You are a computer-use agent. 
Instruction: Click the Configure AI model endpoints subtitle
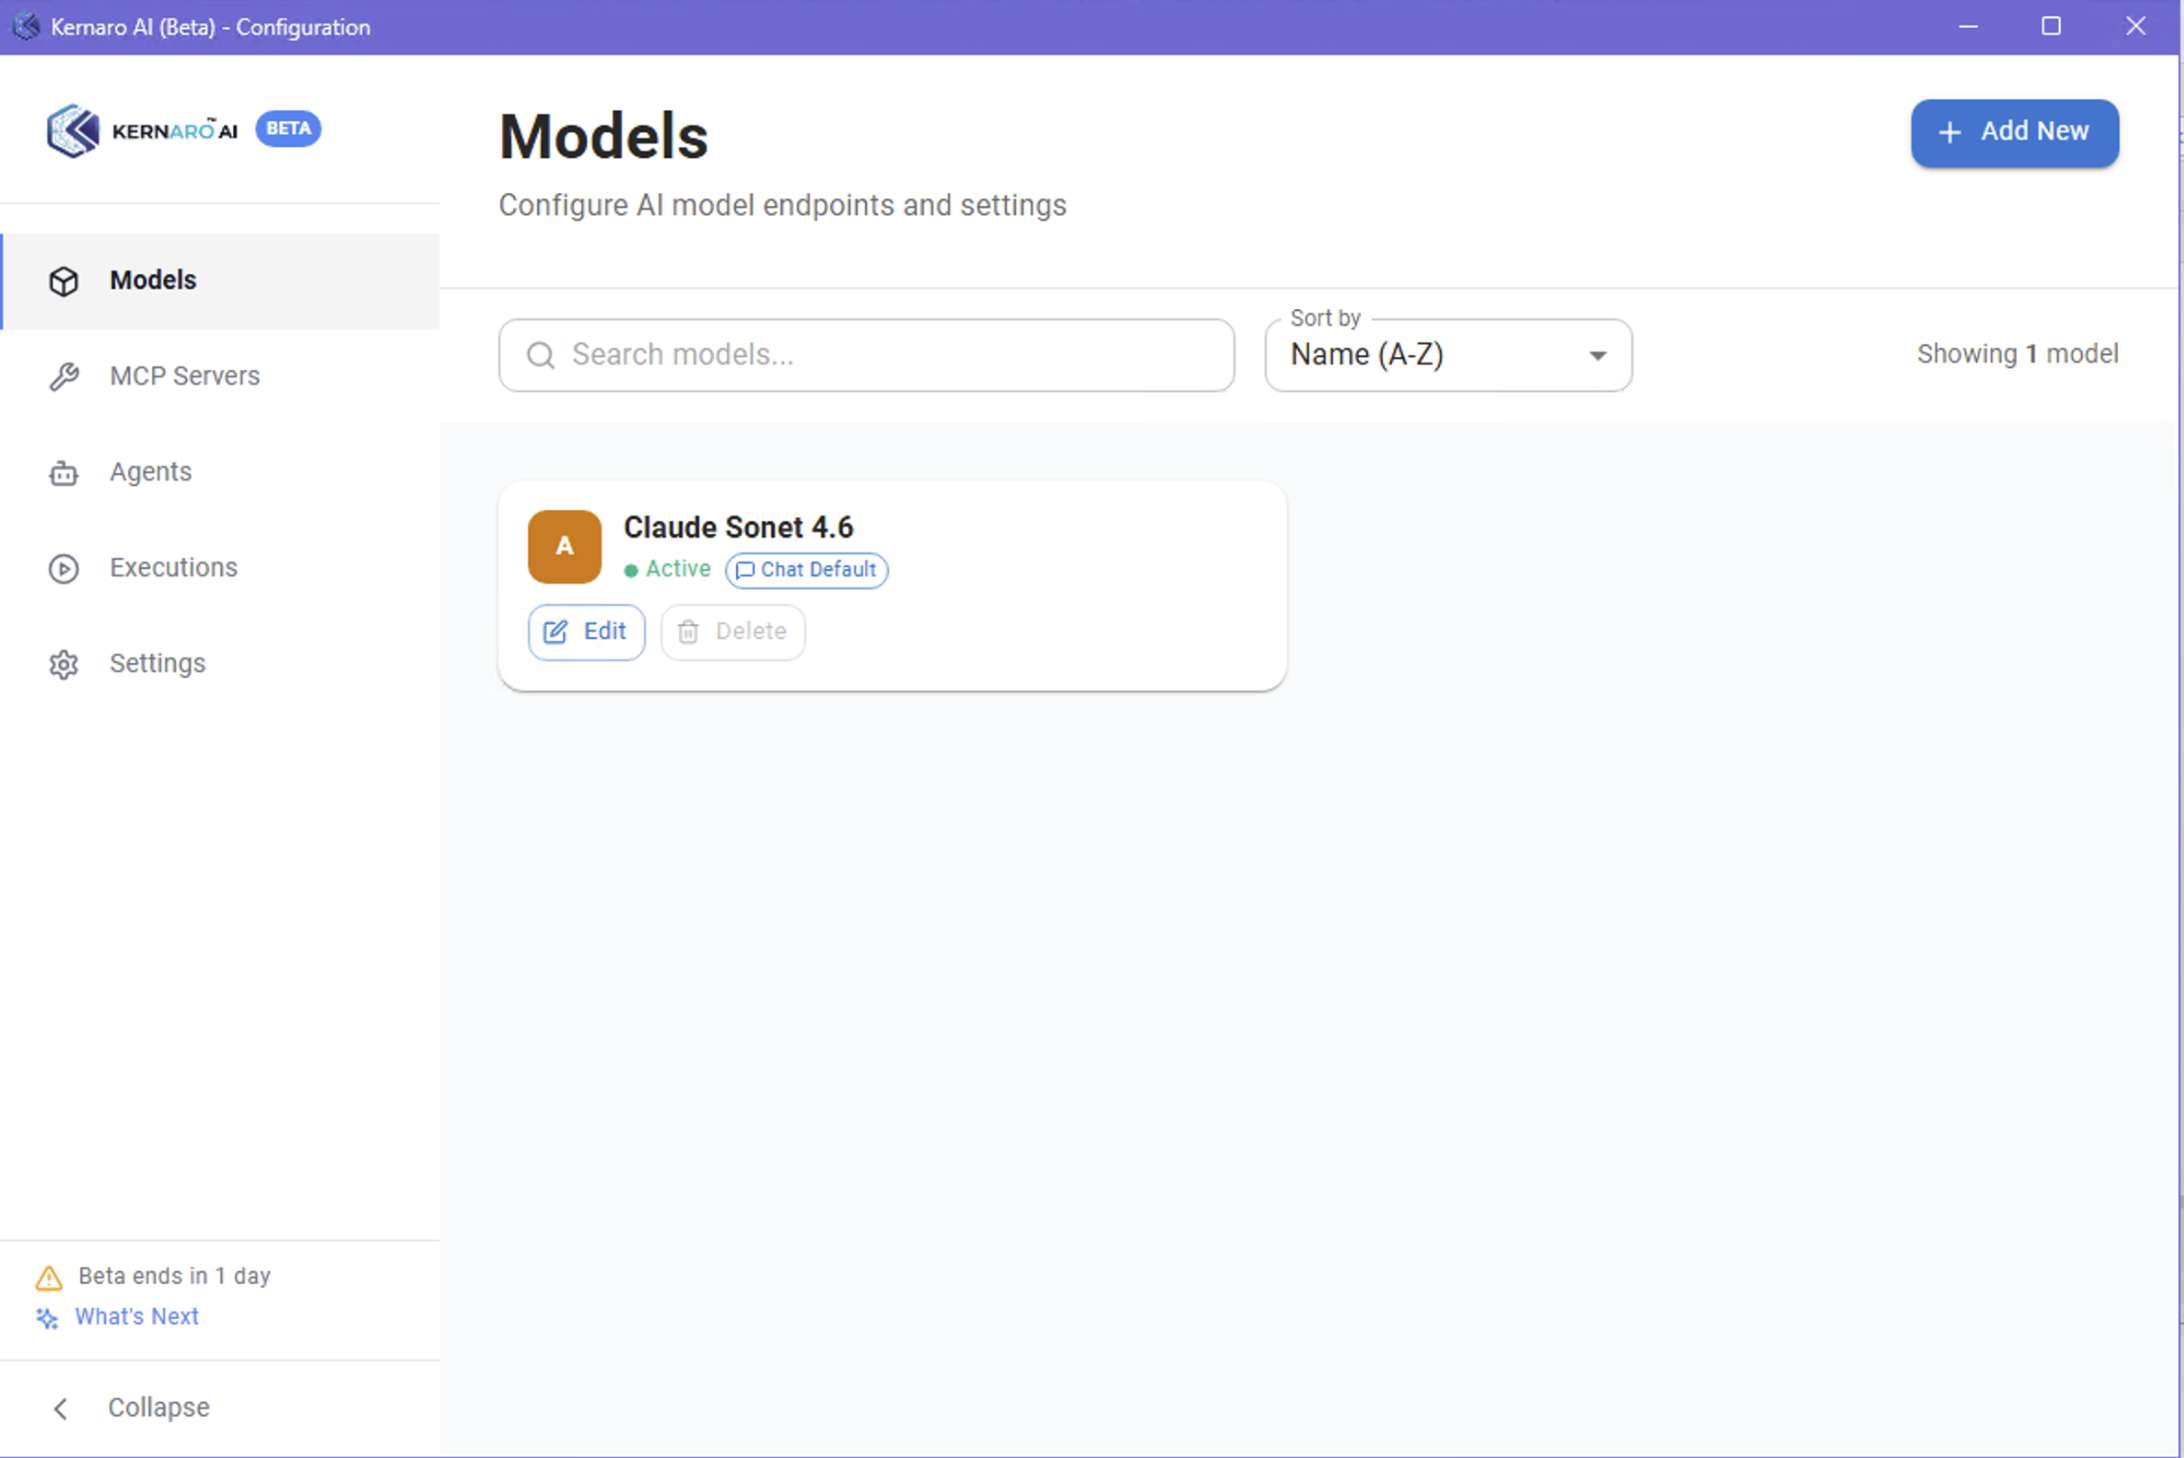coord(783,205)
